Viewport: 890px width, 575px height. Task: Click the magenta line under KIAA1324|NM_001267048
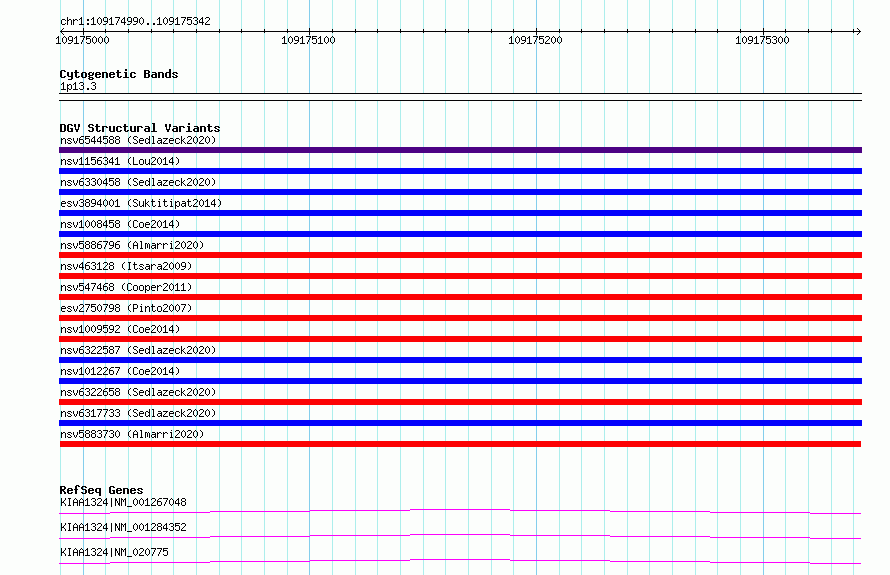coord(460,511)
